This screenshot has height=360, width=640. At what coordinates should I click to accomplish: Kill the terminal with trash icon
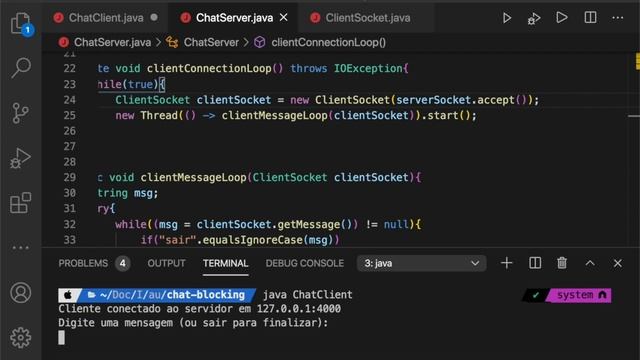pyautogui.click(x=562, y=263)
